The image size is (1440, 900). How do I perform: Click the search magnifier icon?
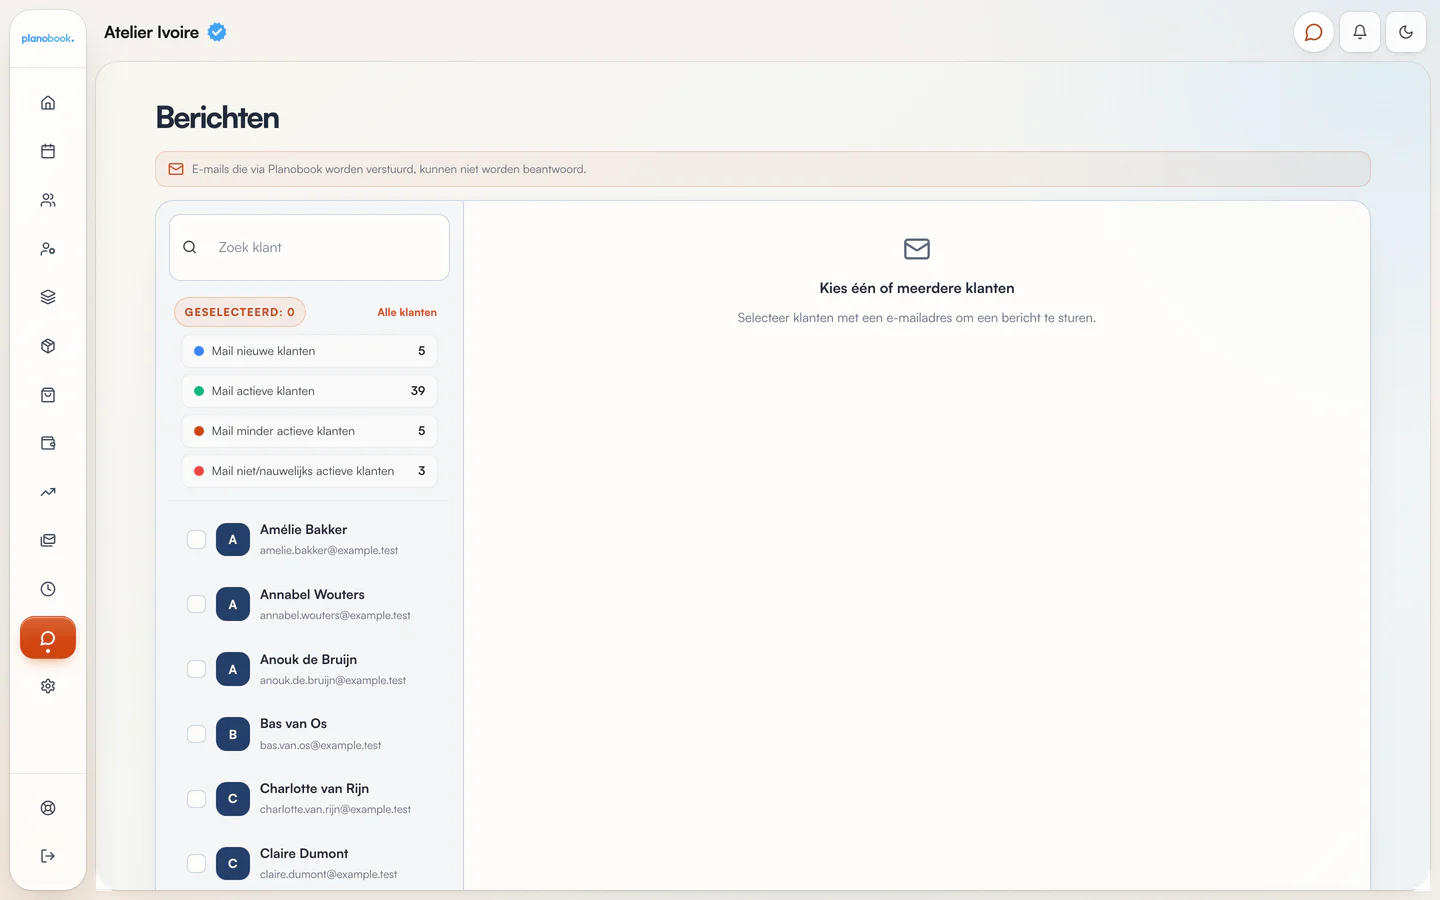point(190,247)
